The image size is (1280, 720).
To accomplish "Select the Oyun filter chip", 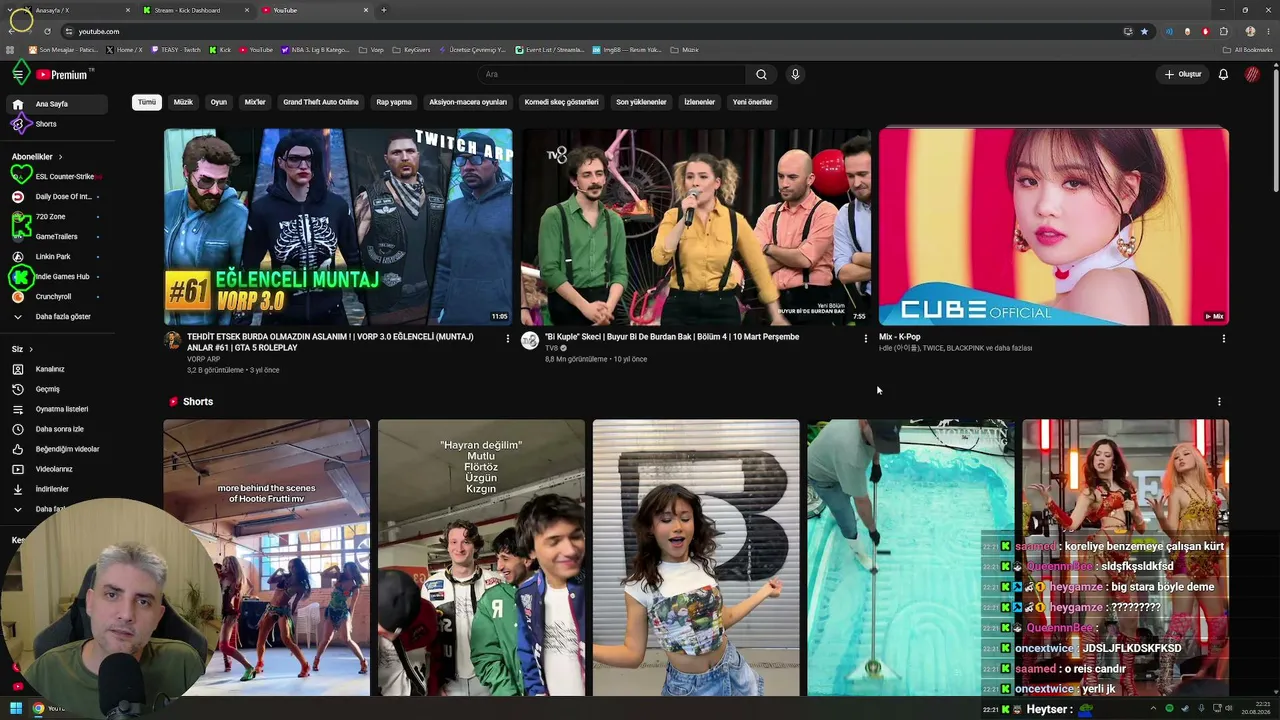I will tap(218, 102).
